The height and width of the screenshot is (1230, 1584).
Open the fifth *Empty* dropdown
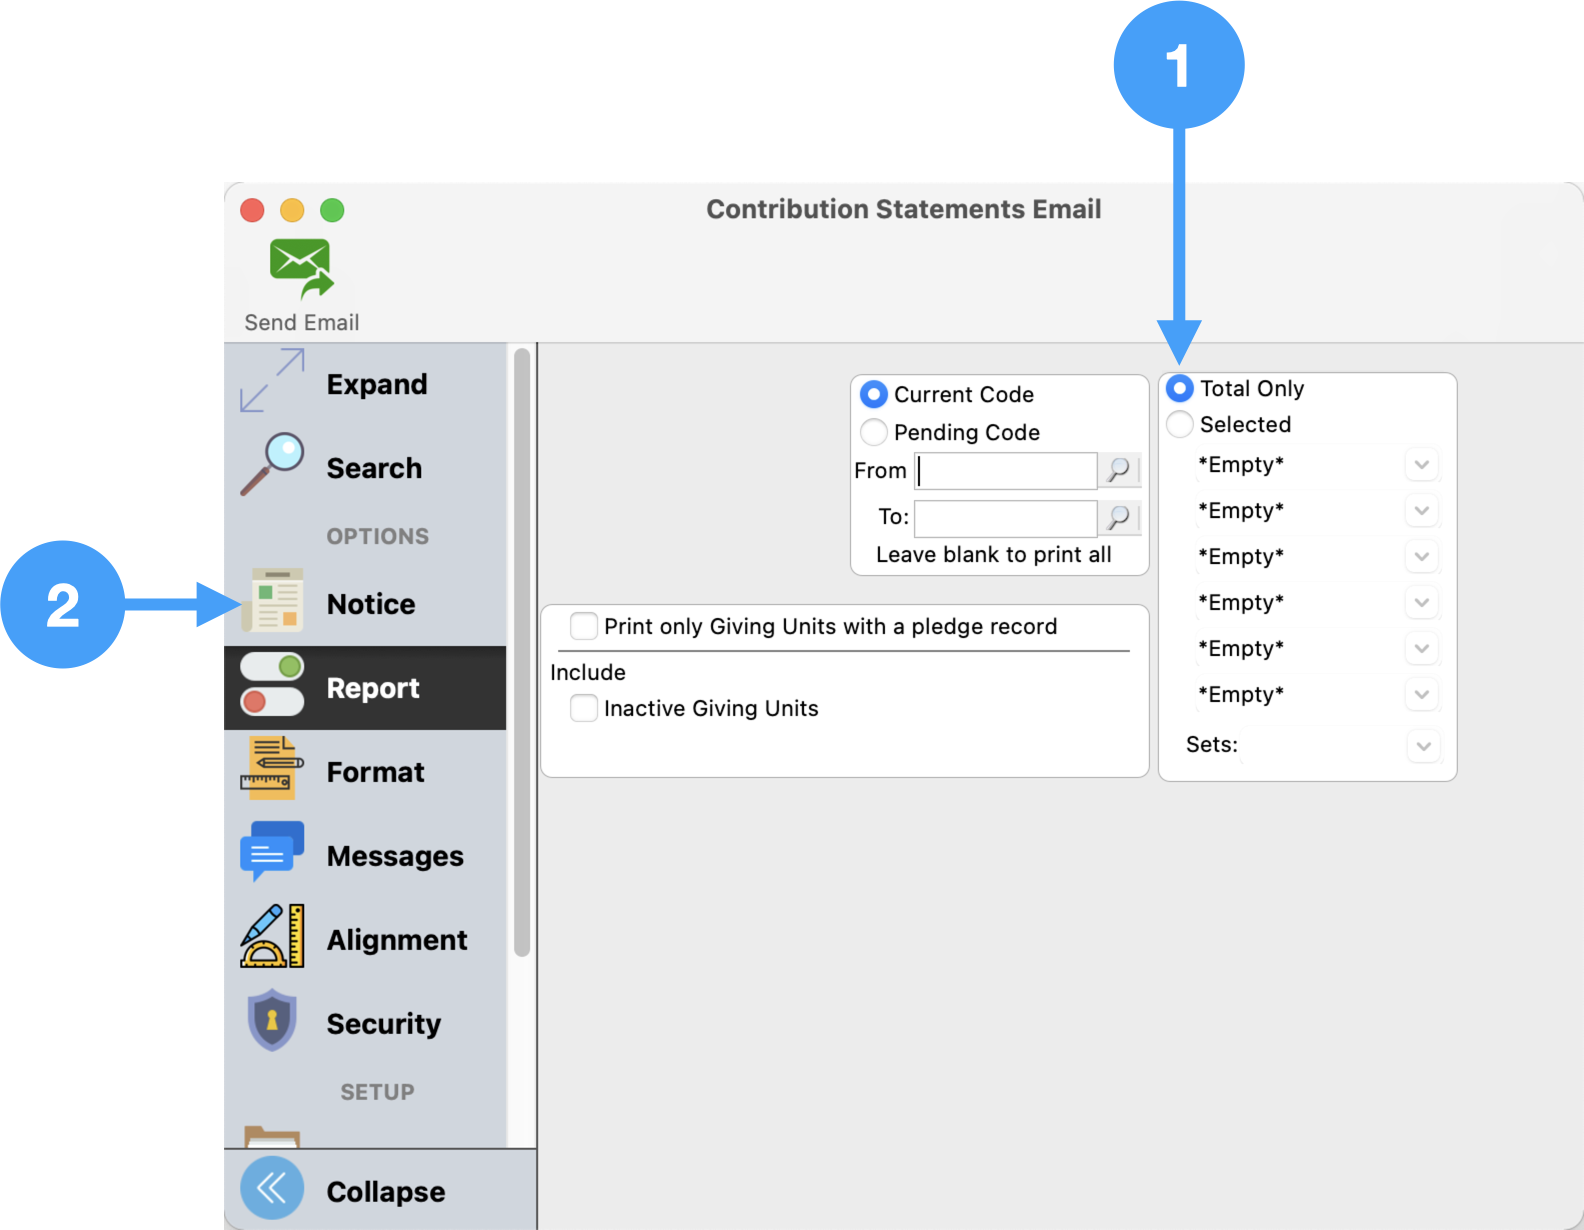(1421, 648)
